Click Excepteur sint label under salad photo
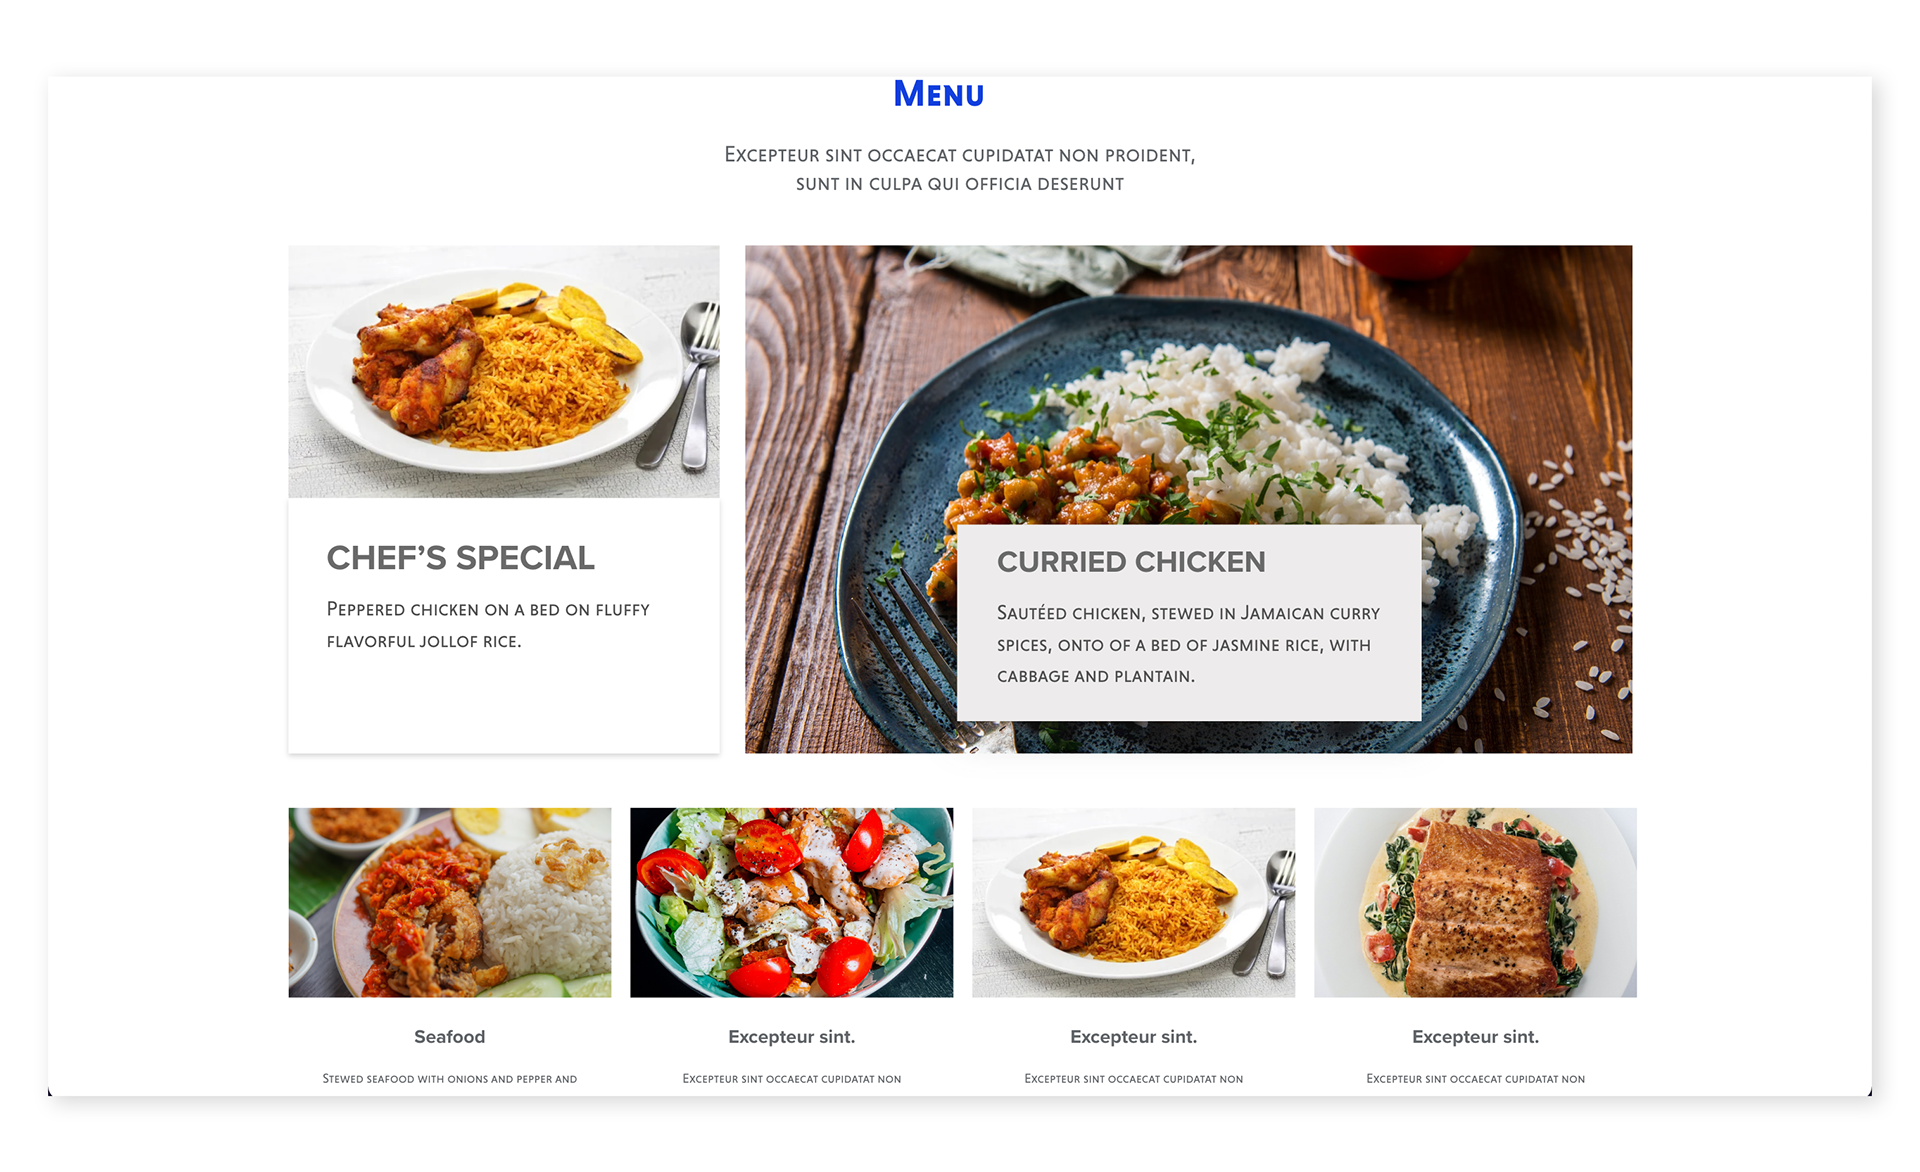1920x1172 pixels. click(792, 1037)
